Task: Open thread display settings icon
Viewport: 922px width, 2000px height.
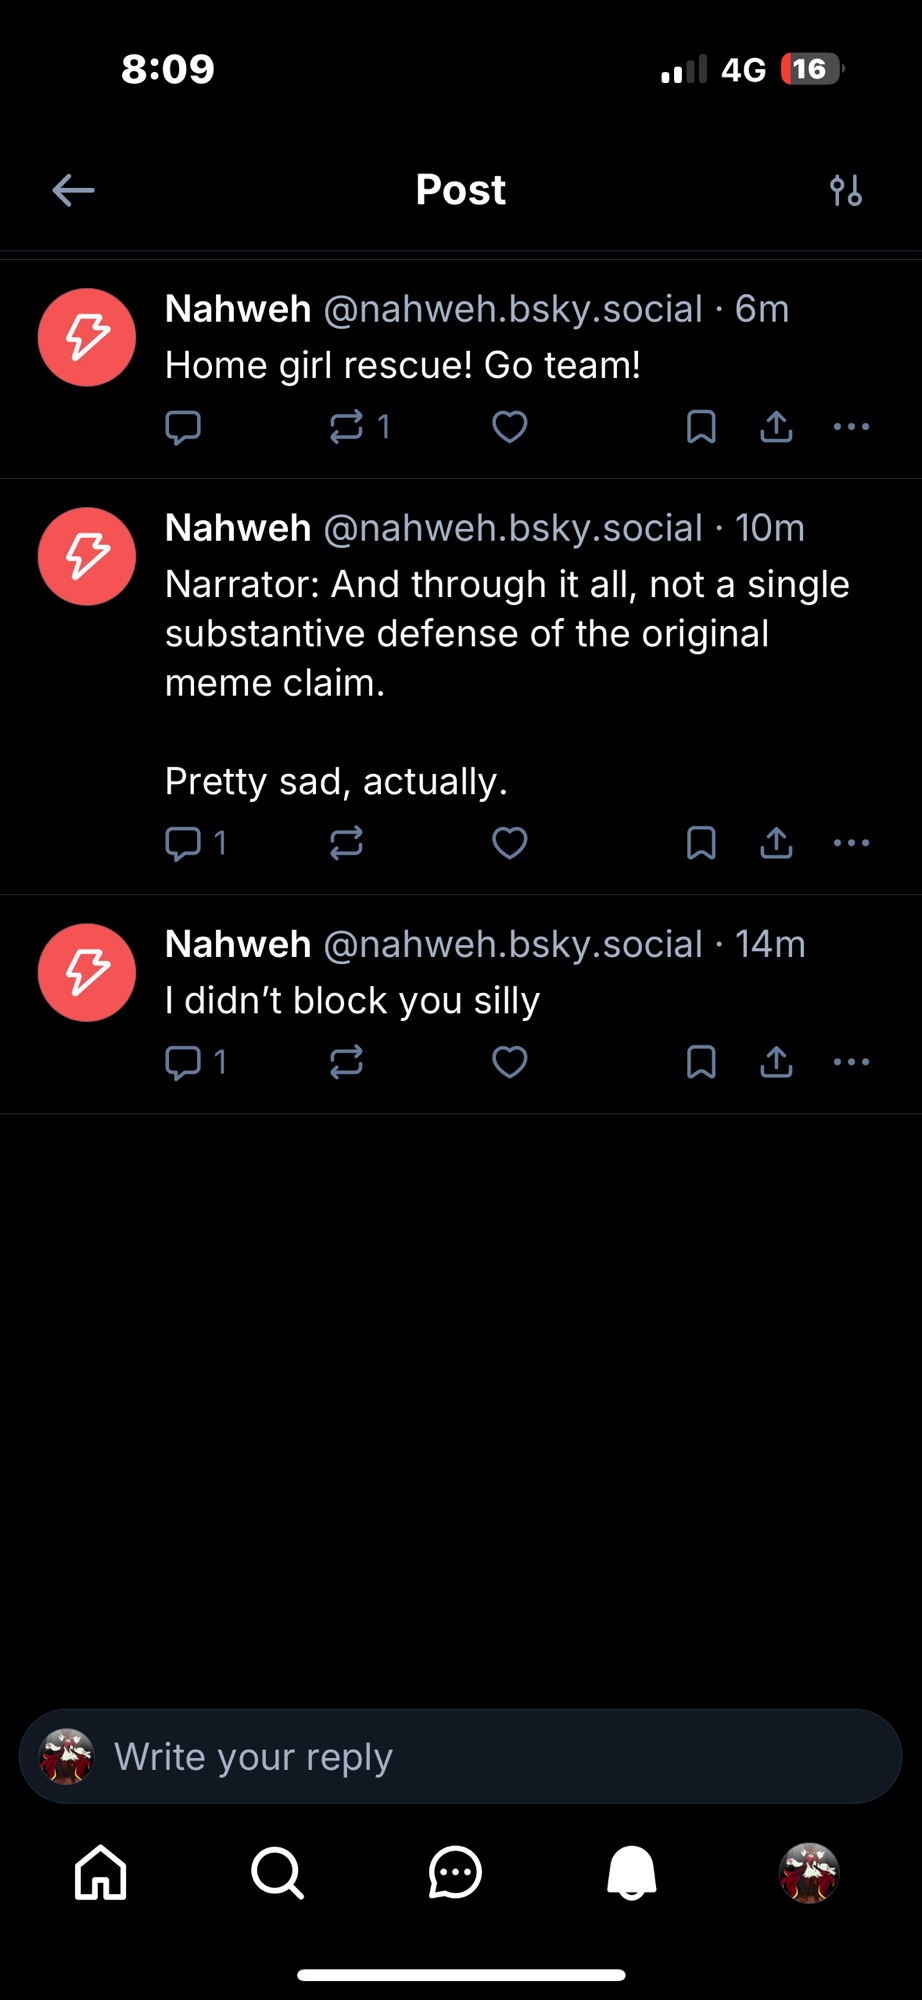Action: click(846, 190)
